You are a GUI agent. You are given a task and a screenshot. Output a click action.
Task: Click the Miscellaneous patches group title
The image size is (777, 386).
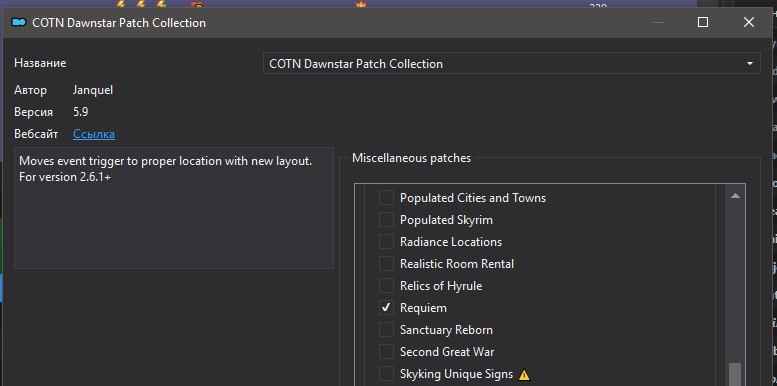[411, 158]
